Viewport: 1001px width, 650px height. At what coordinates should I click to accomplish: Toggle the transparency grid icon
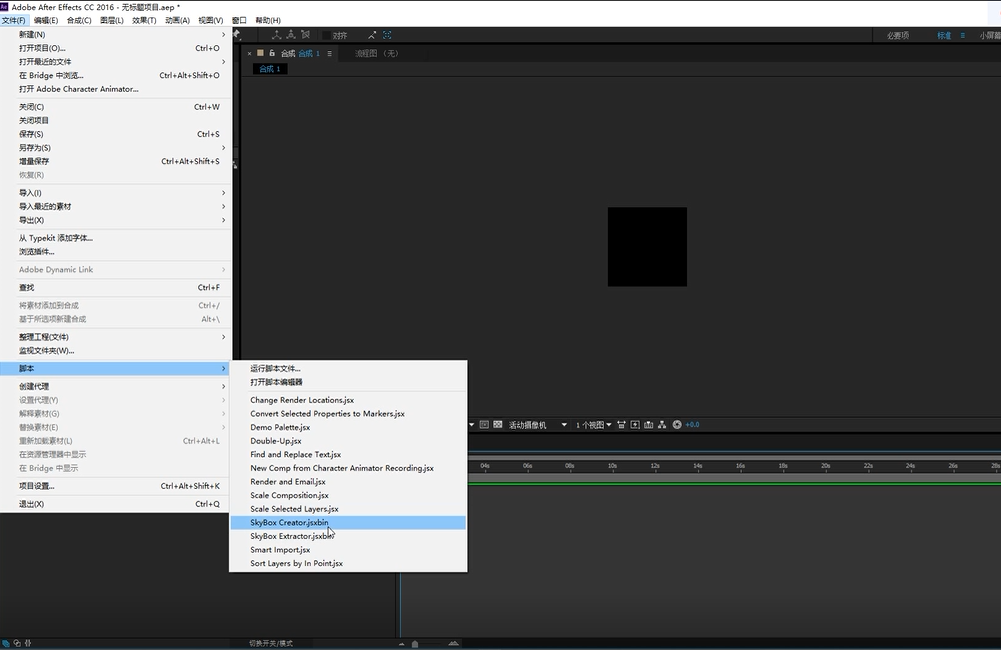(498, 425)
